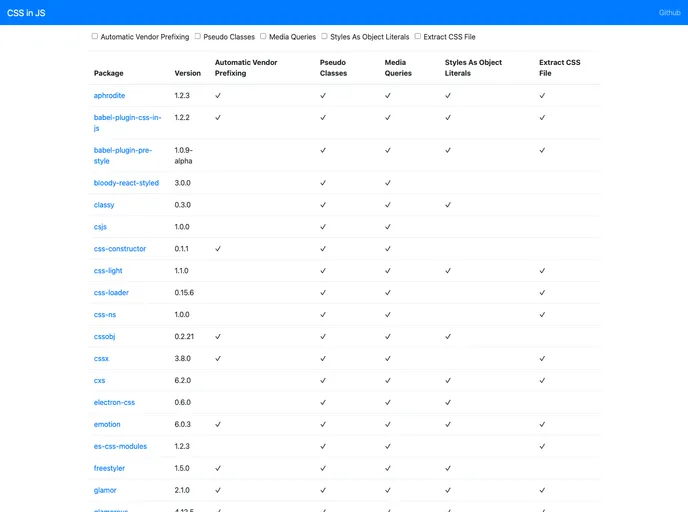Select version 6.2.0 of cxs
Screen dimensions: 688x512
(183, 380)
